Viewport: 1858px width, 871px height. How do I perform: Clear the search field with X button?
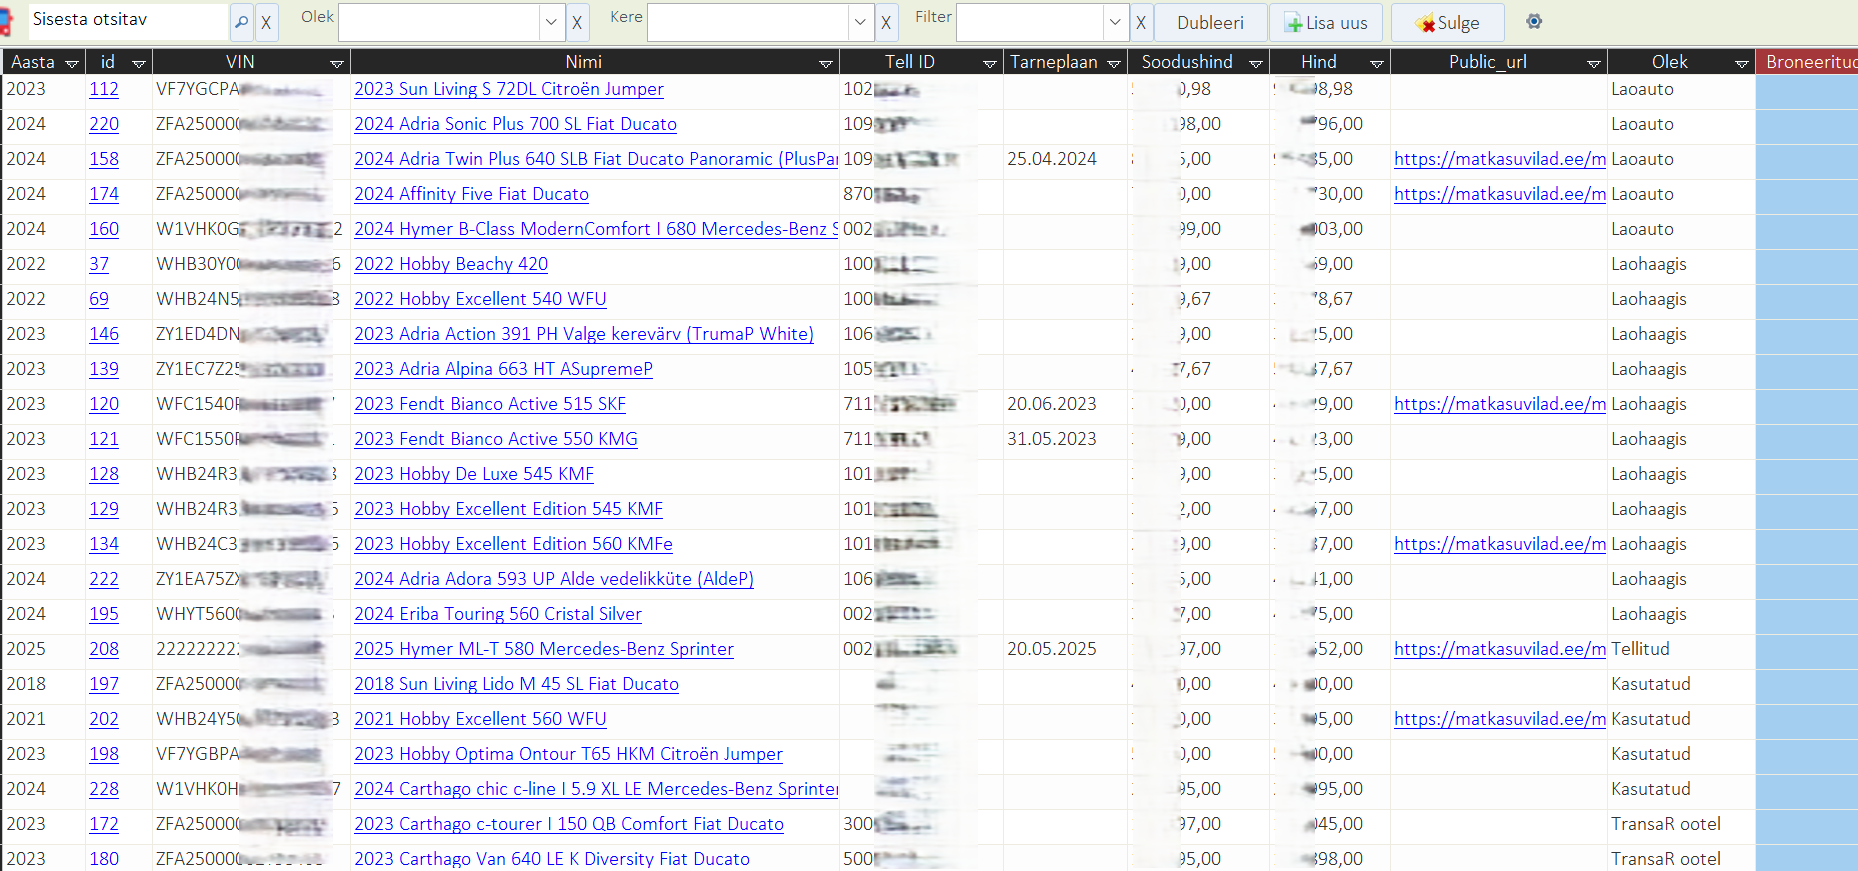click(266, 22)
